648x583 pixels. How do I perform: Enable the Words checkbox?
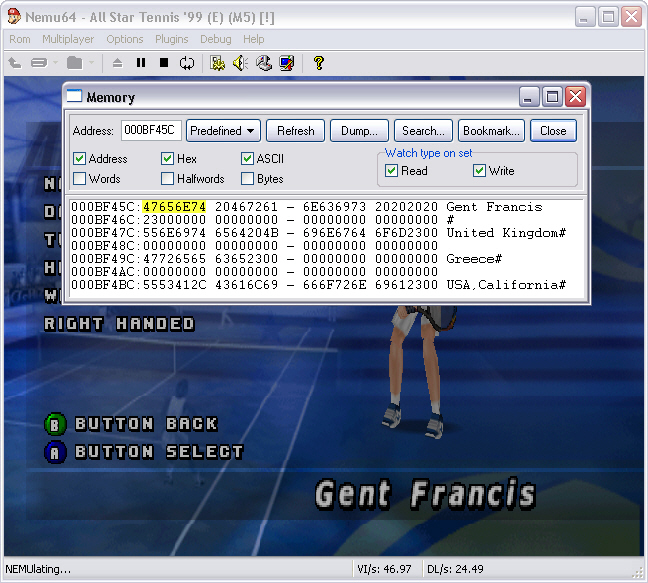79,178
